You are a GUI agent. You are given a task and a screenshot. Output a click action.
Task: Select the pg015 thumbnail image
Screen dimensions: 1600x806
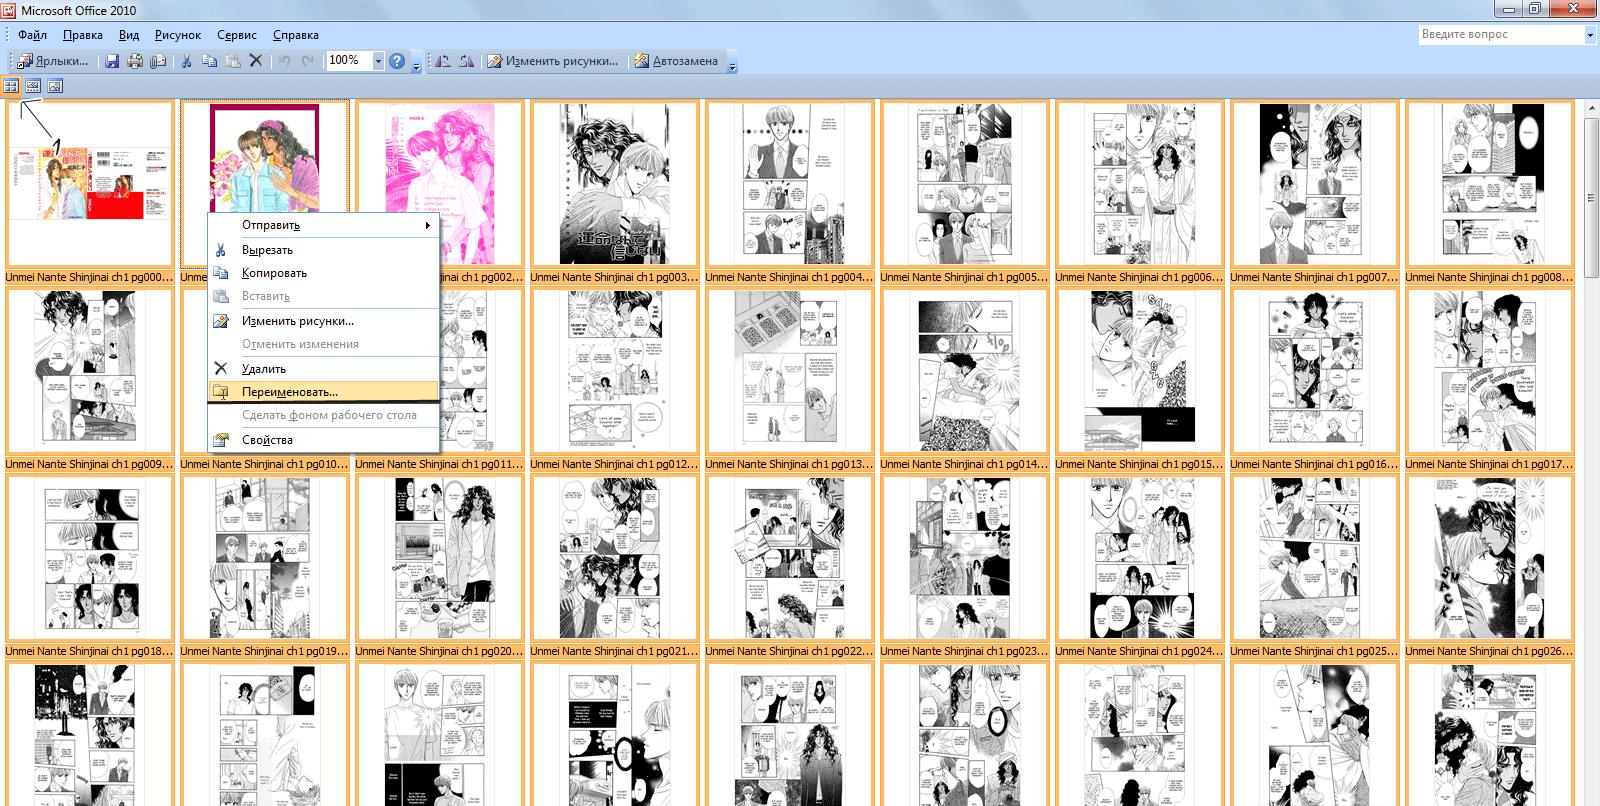(1139, 371)
